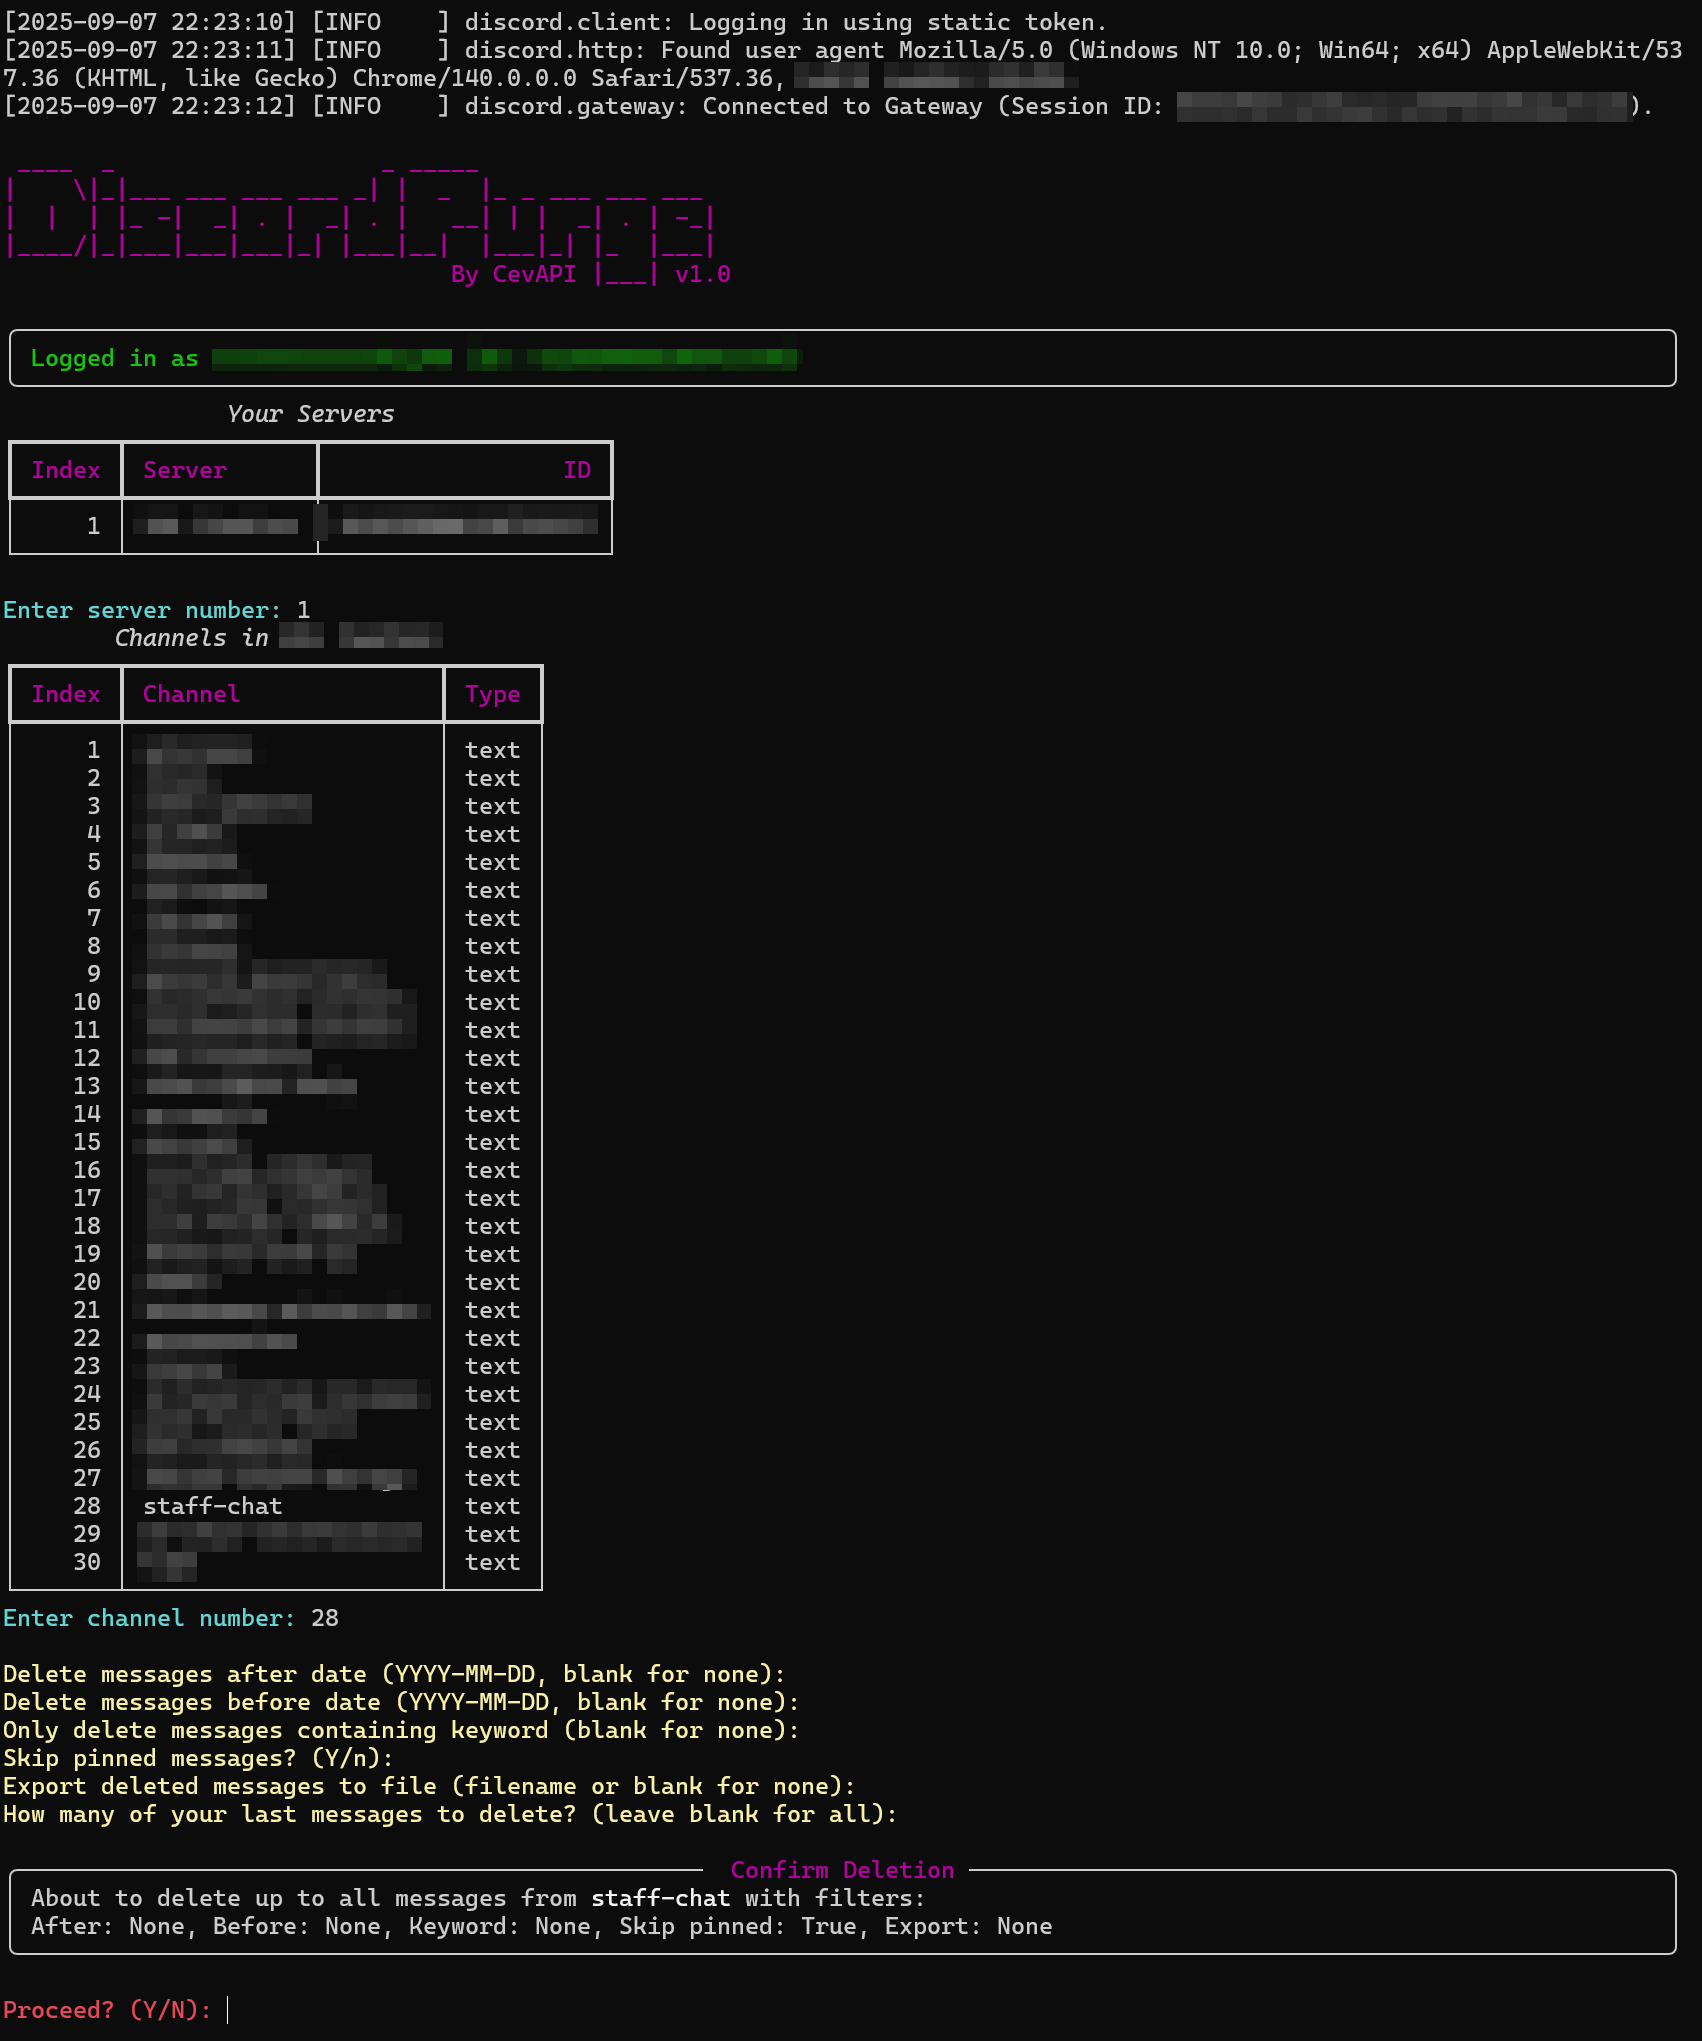Click the 'Logged in as' text
The width and height of the screenshot is (1702, 2041).
[114, 358]
